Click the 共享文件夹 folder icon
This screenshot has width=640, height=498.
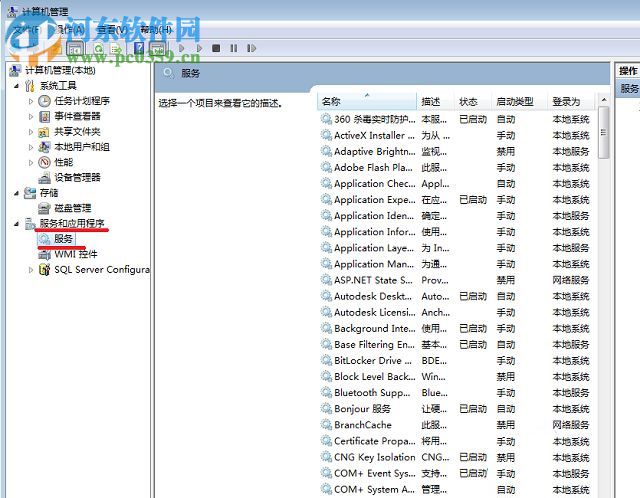click(x=44, y=132)
